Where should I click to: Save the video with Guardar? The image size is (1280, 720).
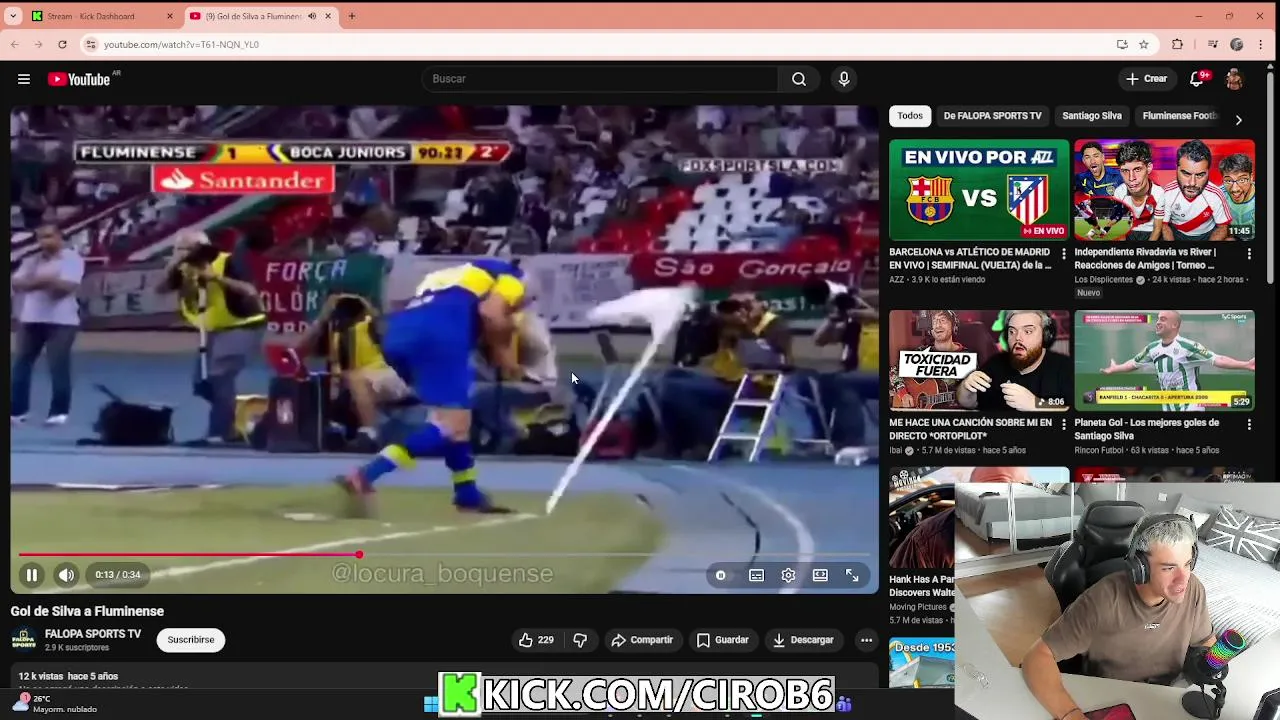pos(722,640)
